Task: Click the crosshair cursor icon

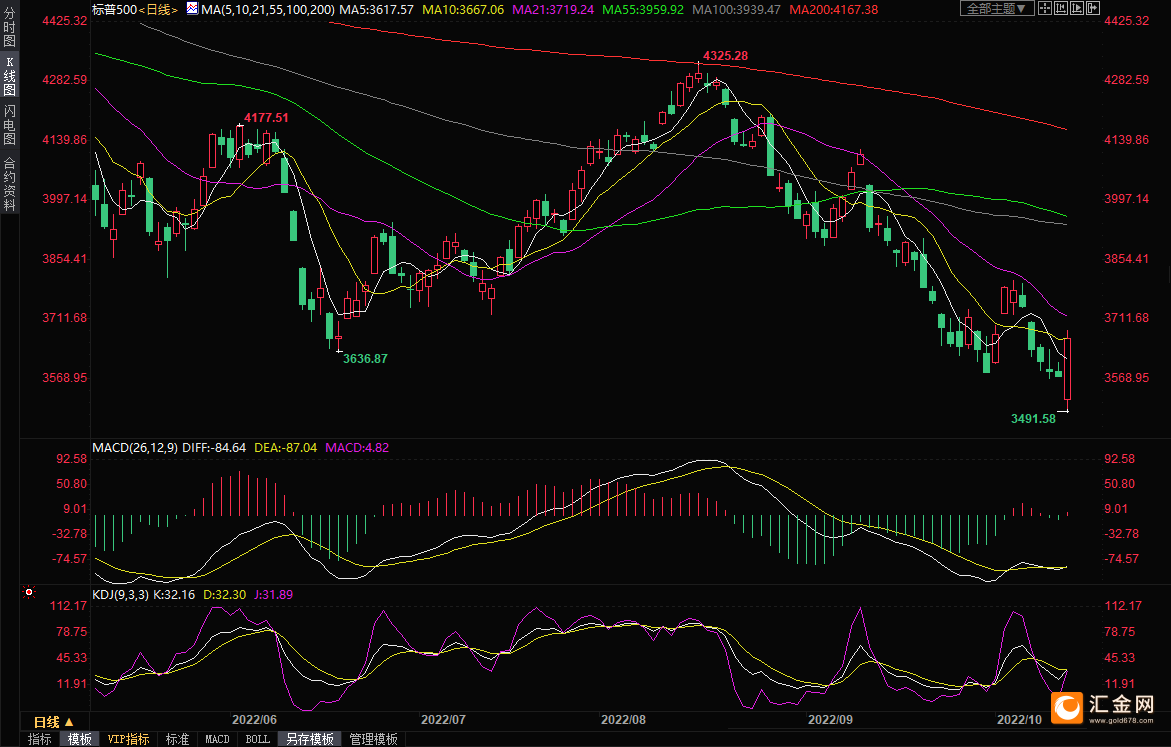Action: click(1044, 8)
